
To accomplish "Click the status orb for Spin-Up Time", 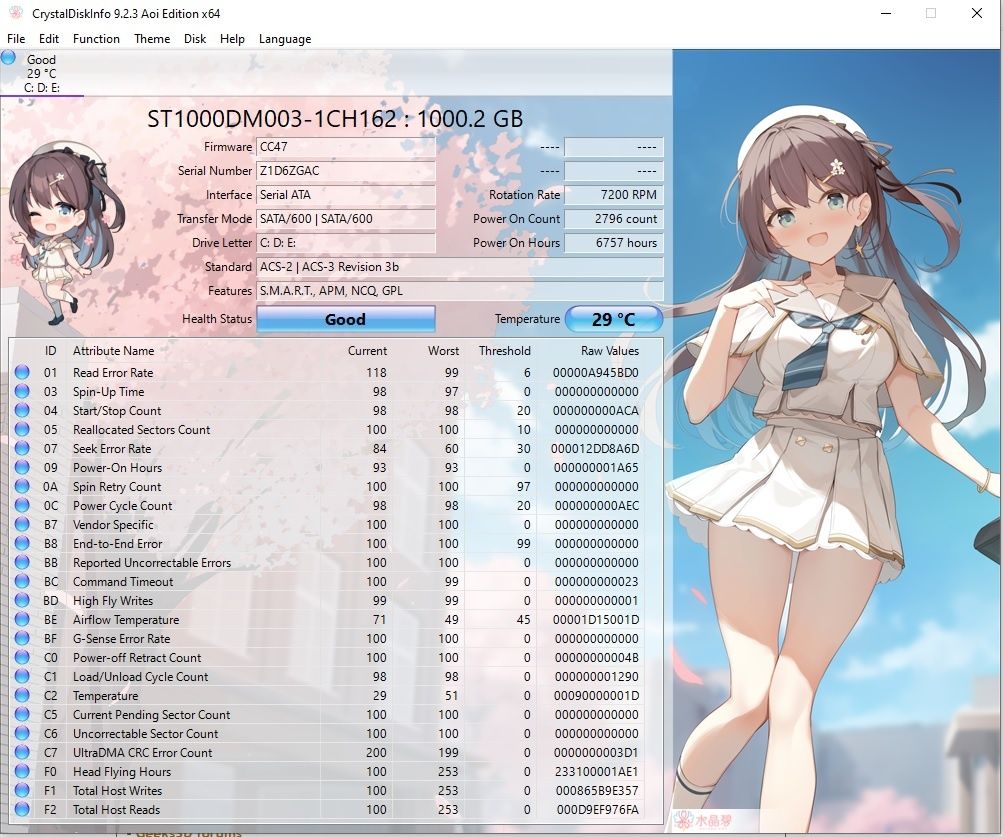I will coord(22,391).
